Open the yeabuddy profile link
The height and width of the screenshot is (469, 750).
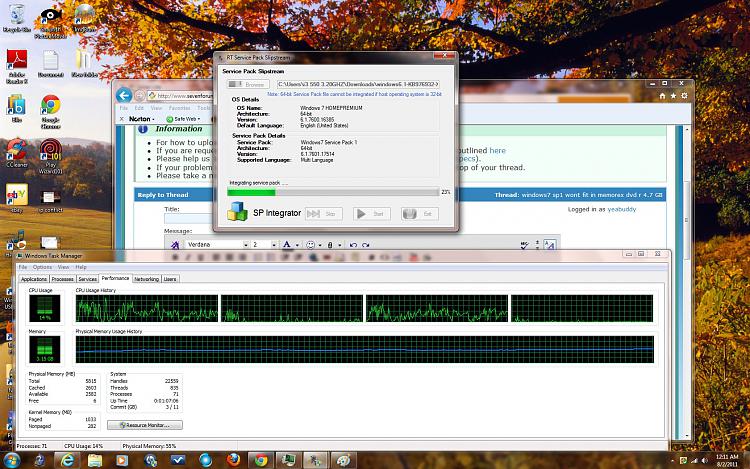point(622,209)
